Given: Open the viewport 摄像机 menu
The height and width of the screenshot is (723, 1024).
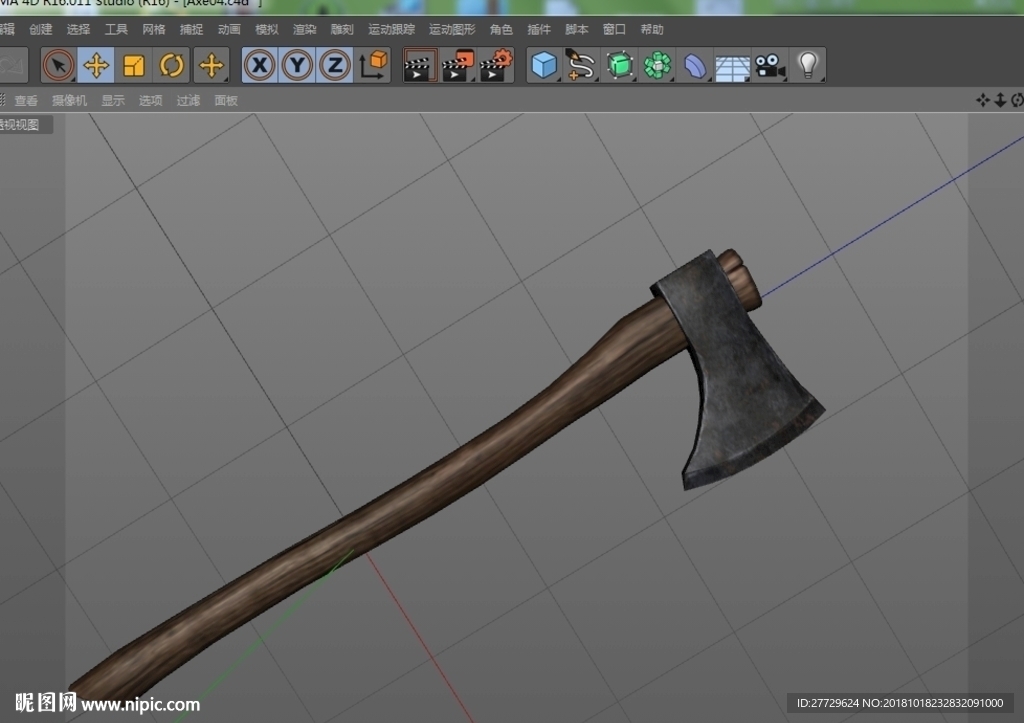Looking at the screenshot, I should point(69,101).
